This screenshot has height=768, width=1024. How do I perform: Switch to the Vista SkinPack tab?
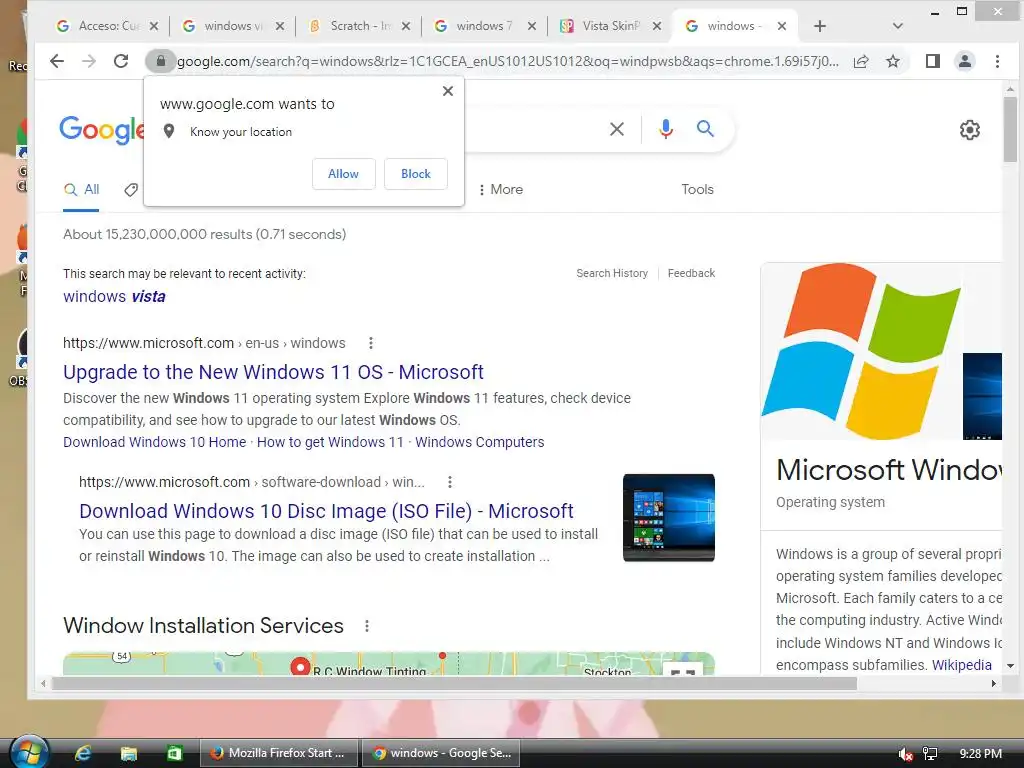click(610, 26)
